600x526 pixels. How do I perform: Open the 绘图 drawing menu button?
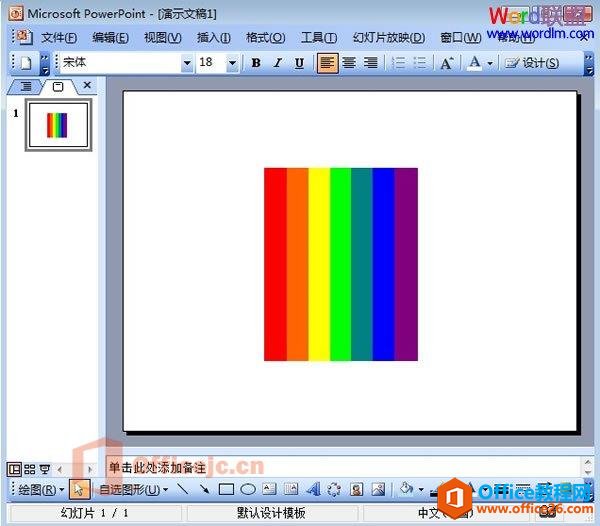pos(41,490)
